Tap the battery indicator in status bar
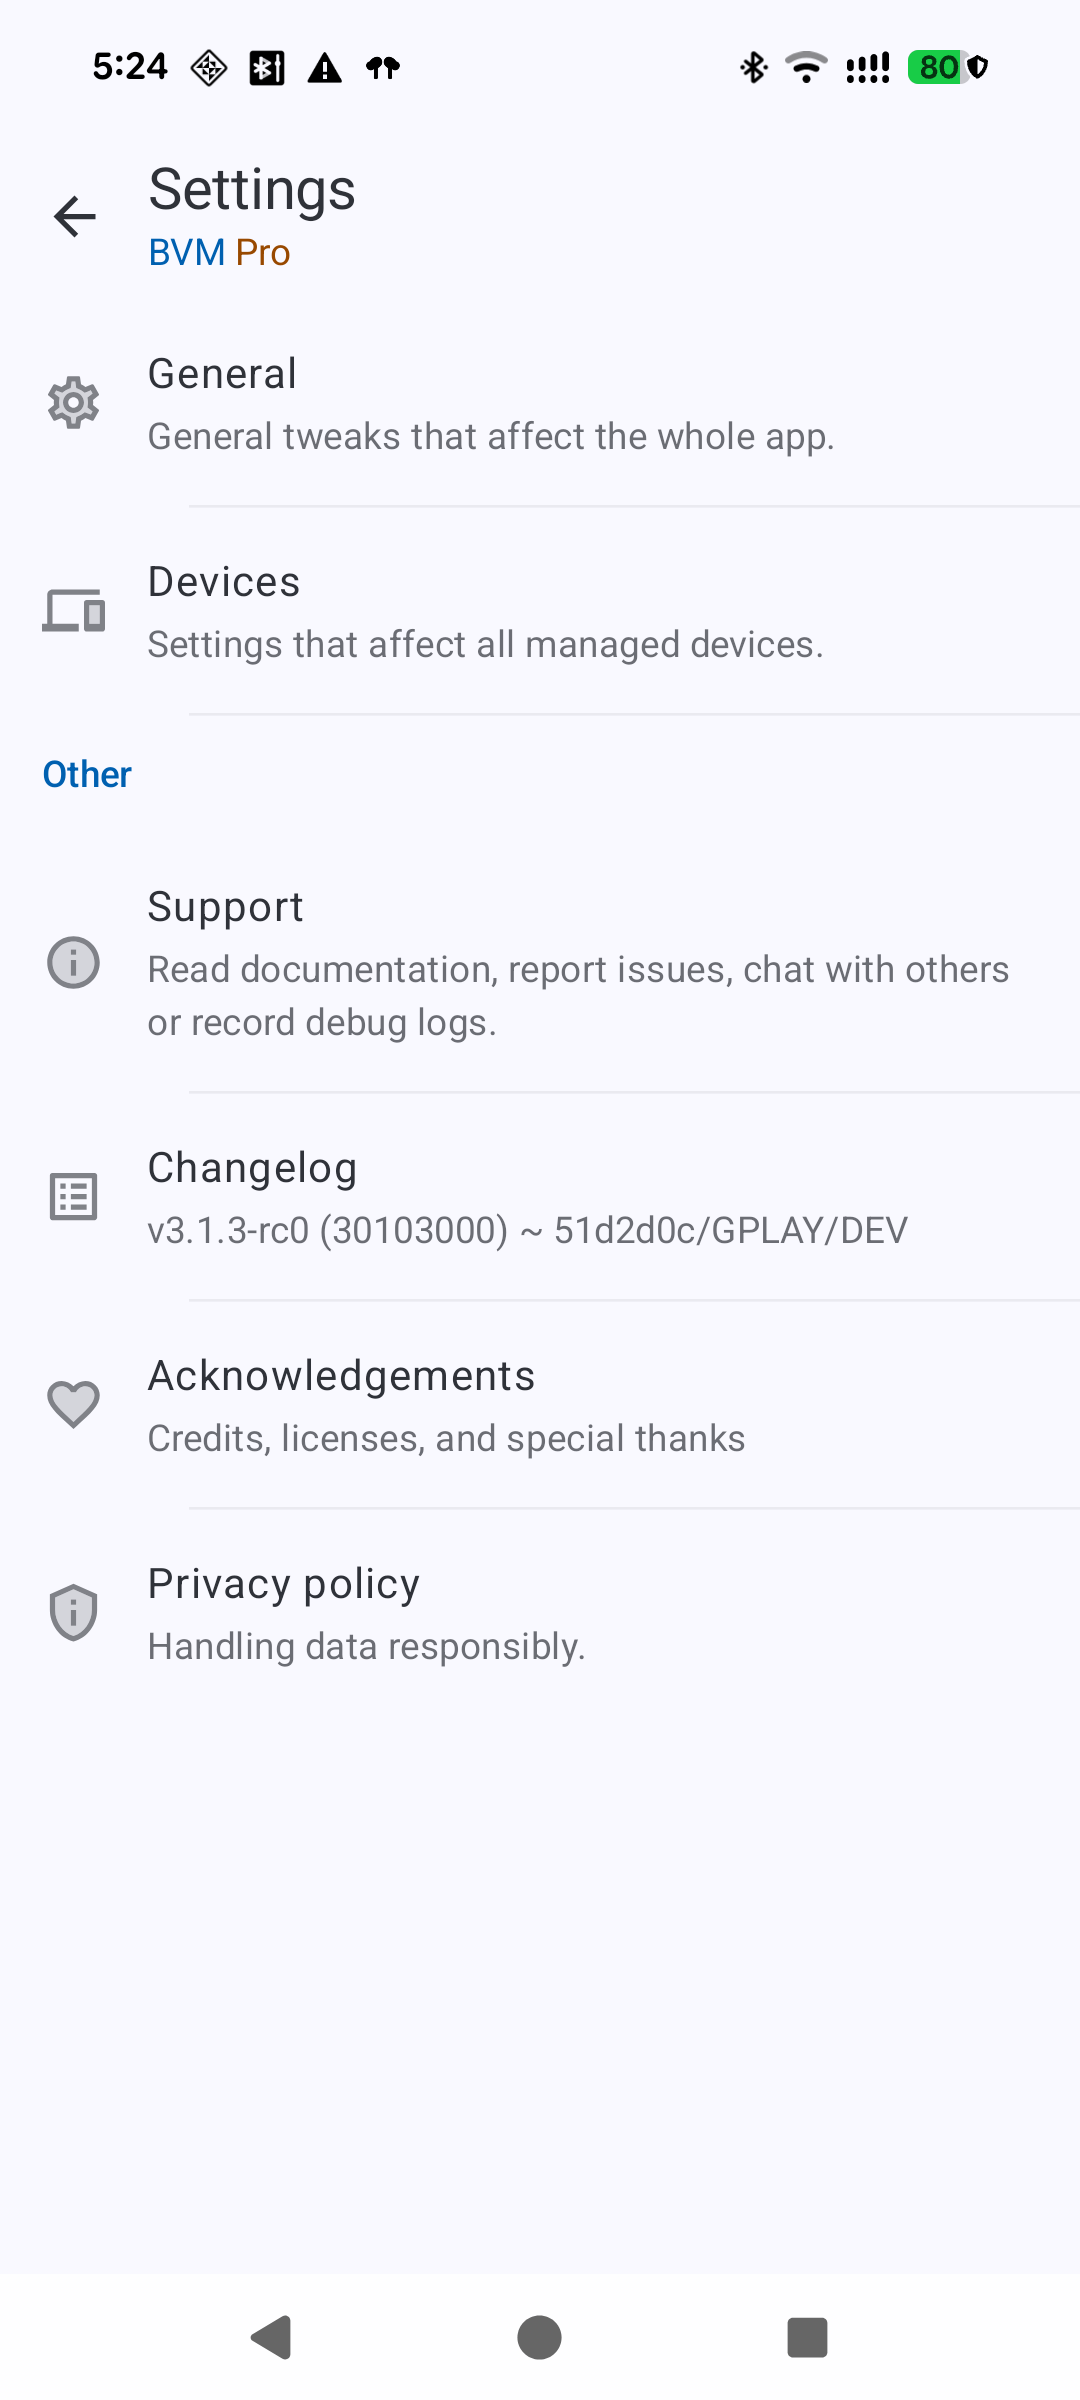The height and width of the screenshot is (2400, 1080). click(x=938, y=67)
